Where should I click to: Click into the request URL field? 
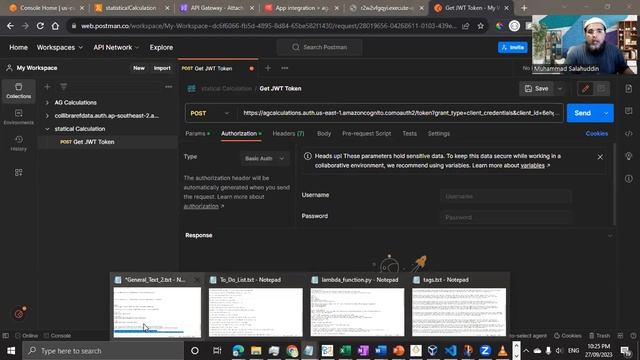coord(400,113)
